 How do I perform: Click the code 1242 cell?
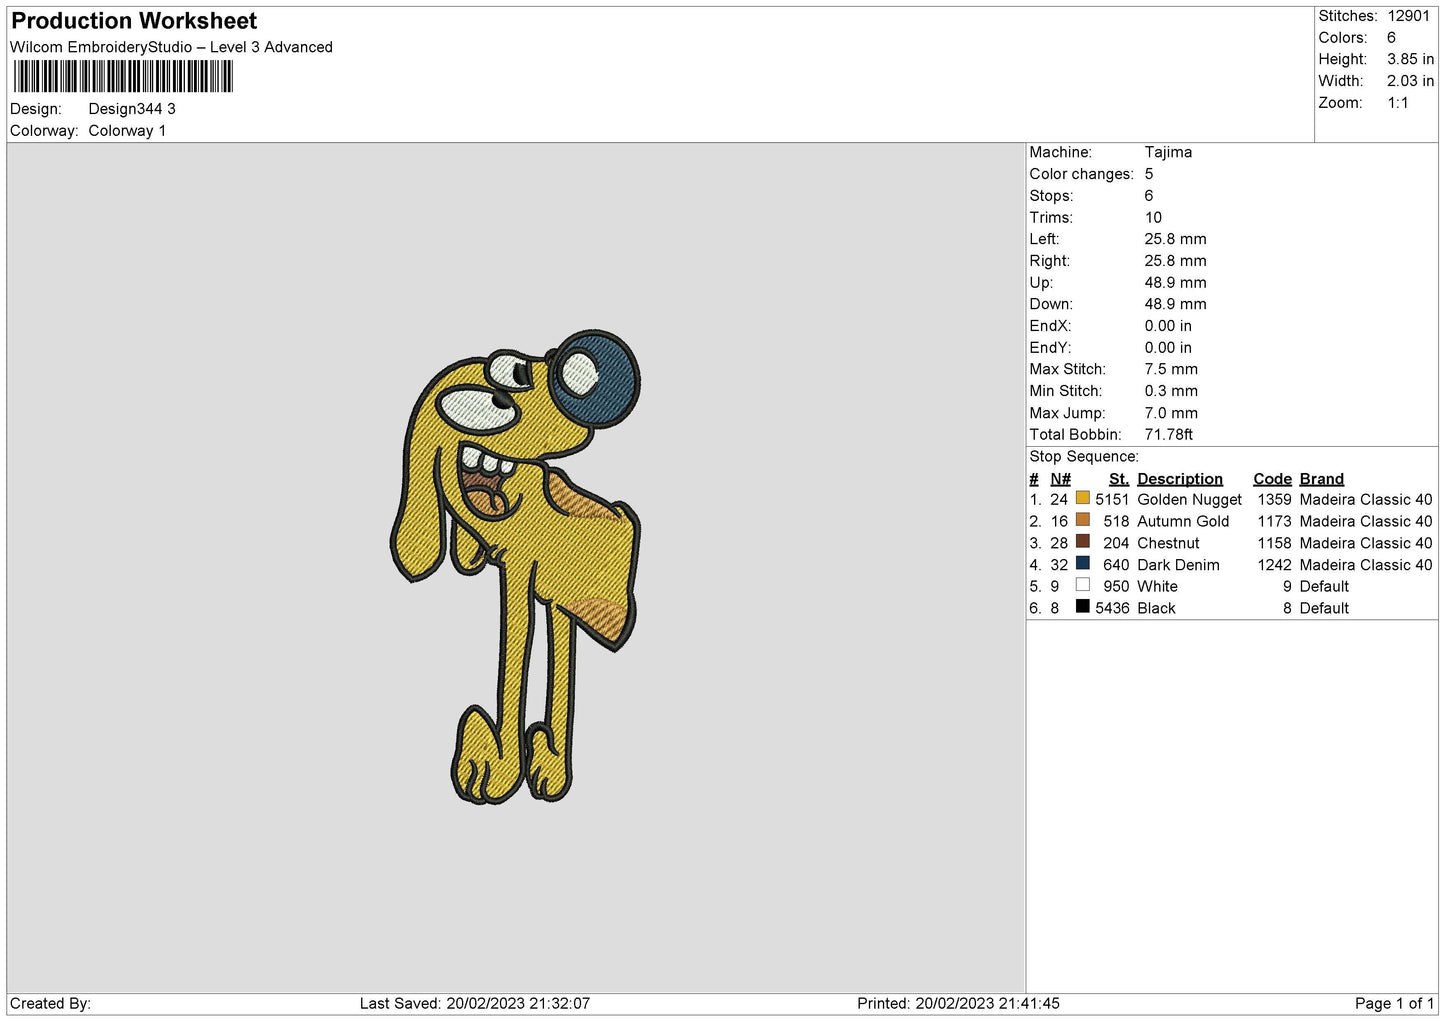[1274, 565]
